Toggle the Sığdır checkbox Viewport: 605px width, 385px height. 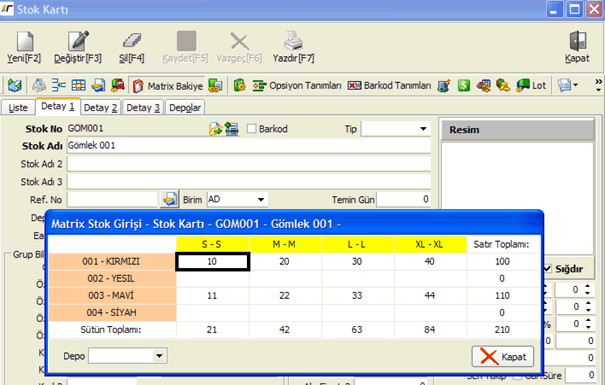(548, 268)
